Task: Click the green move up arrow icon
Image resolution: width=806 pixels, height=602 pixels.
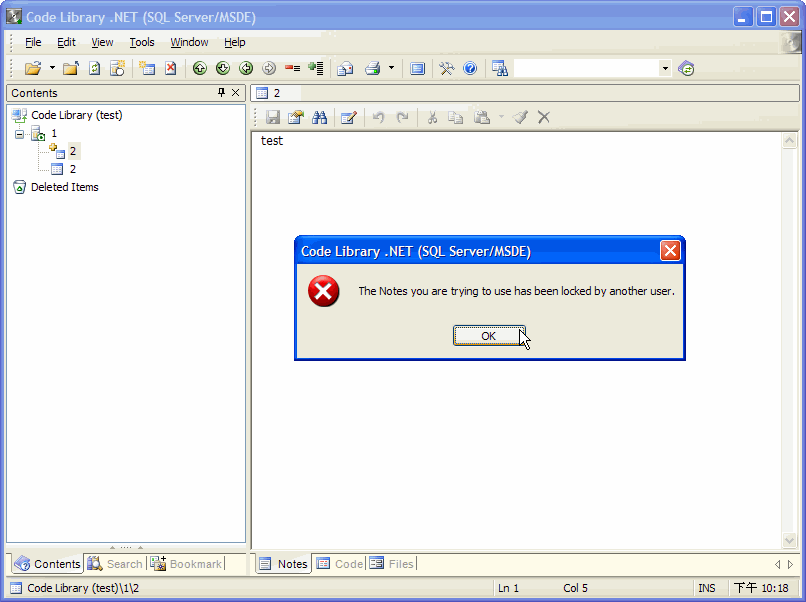Action: [x=199, y=68]
